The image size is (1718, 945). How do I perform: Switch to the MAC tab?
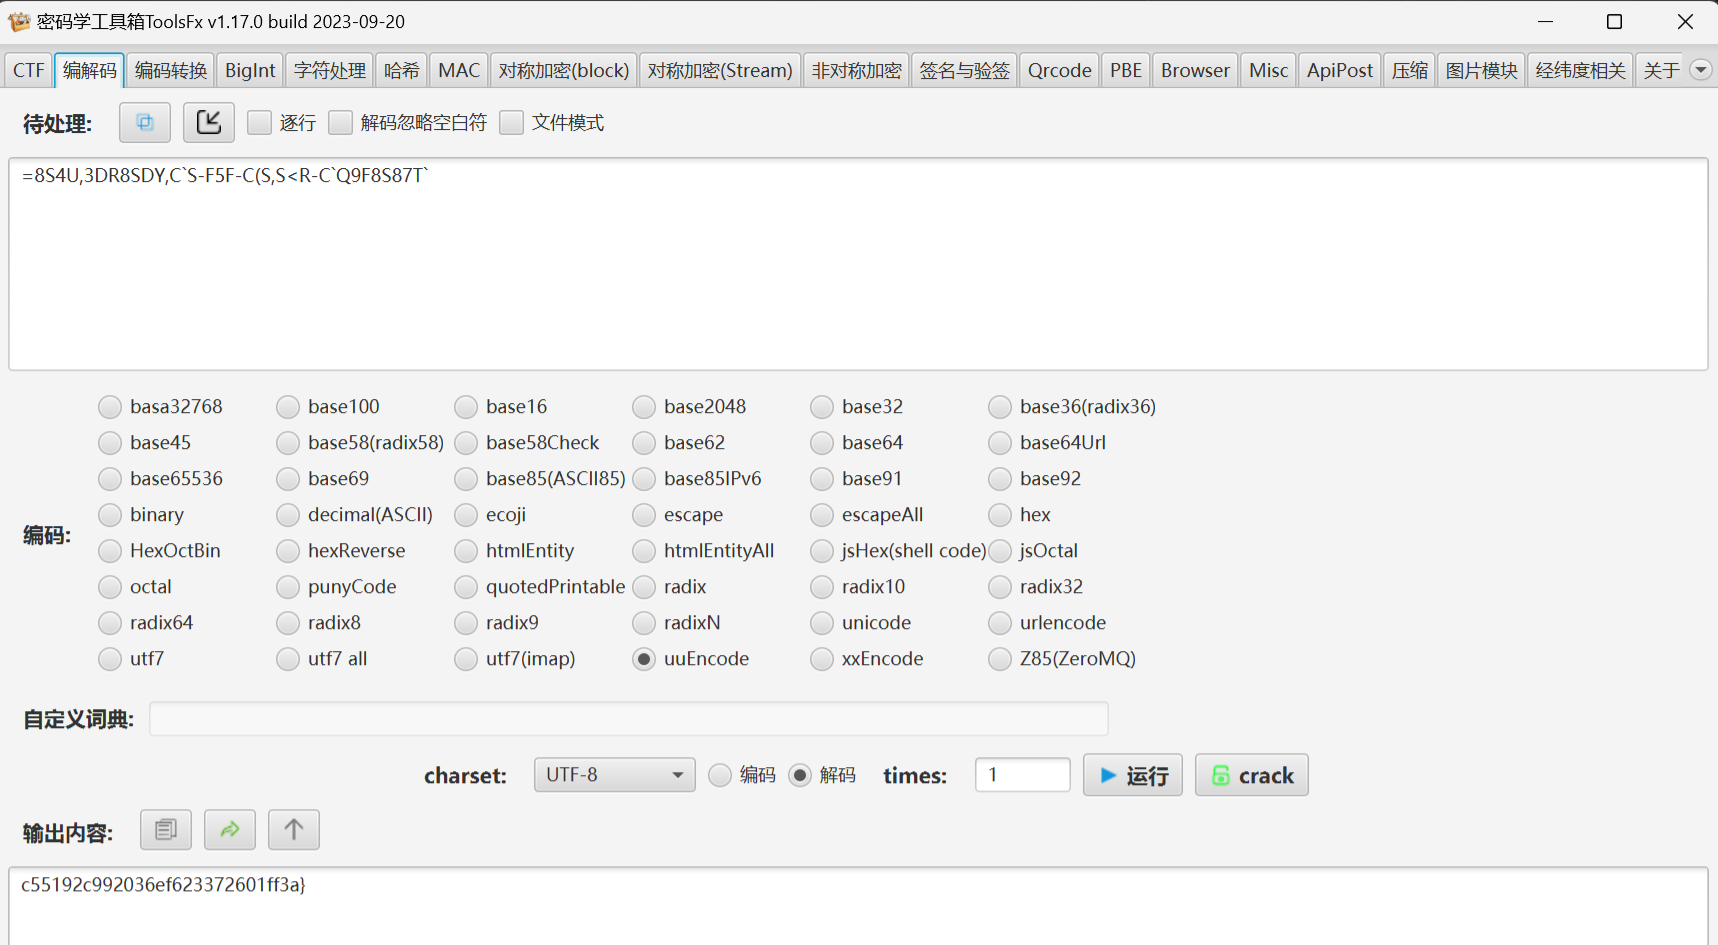point(459,70)
